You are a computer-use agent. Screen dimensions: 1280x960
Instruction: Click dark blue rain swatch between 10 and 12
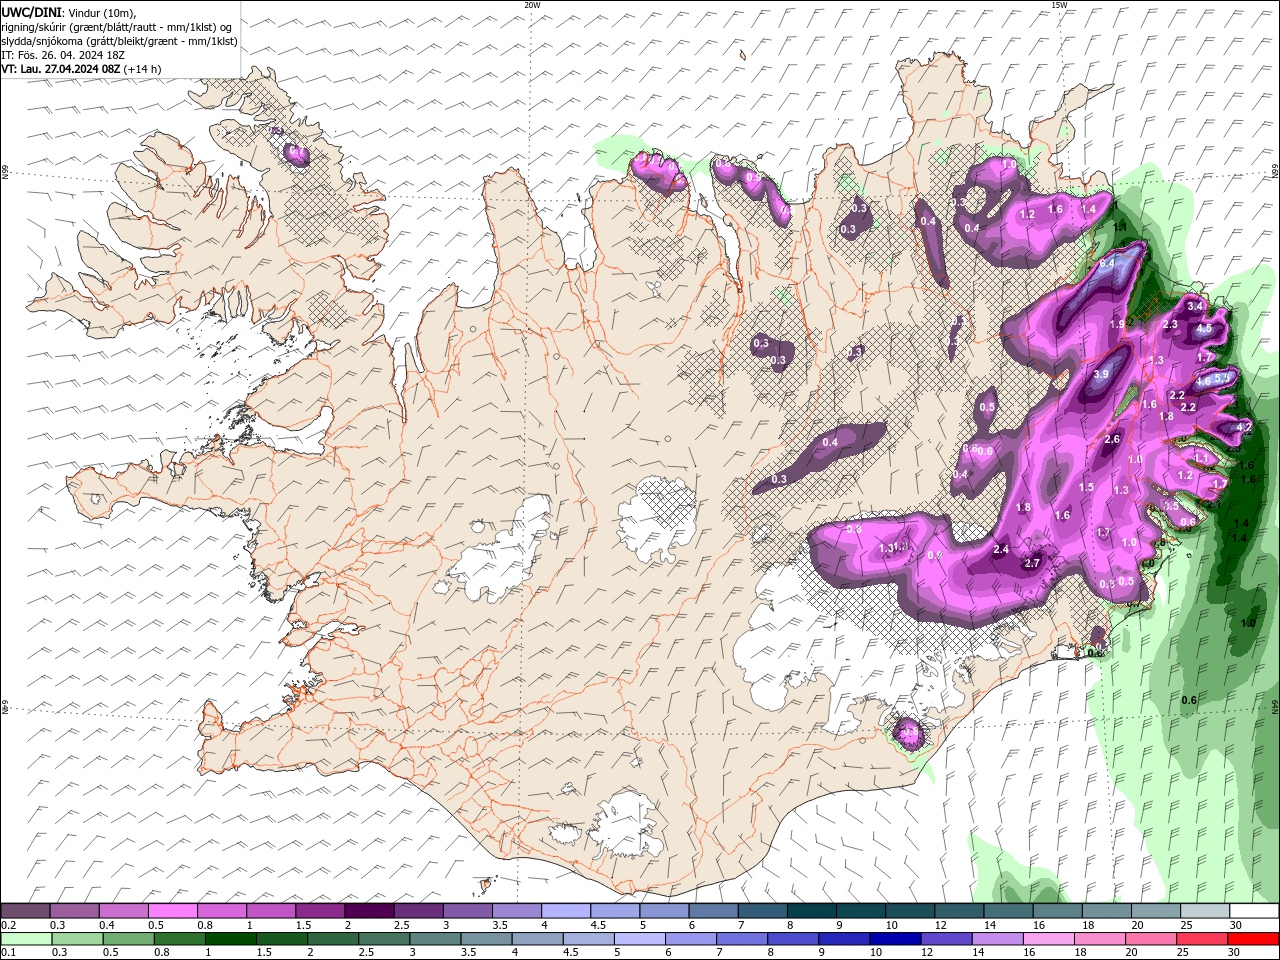point(895,939)
